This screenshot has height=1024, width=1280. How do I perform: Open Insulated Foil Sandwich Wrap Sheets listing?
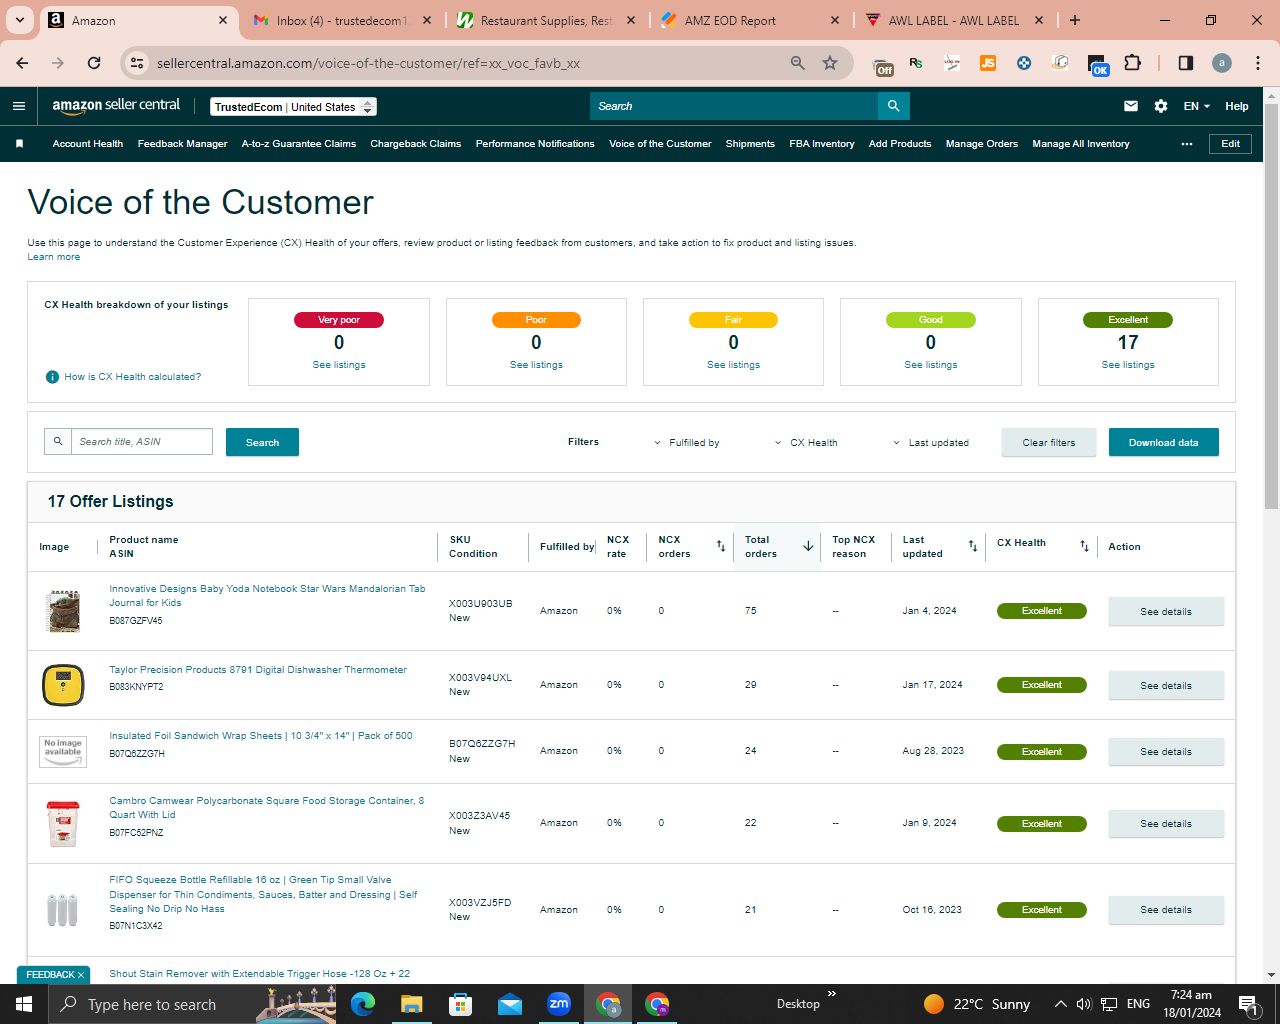261,736
